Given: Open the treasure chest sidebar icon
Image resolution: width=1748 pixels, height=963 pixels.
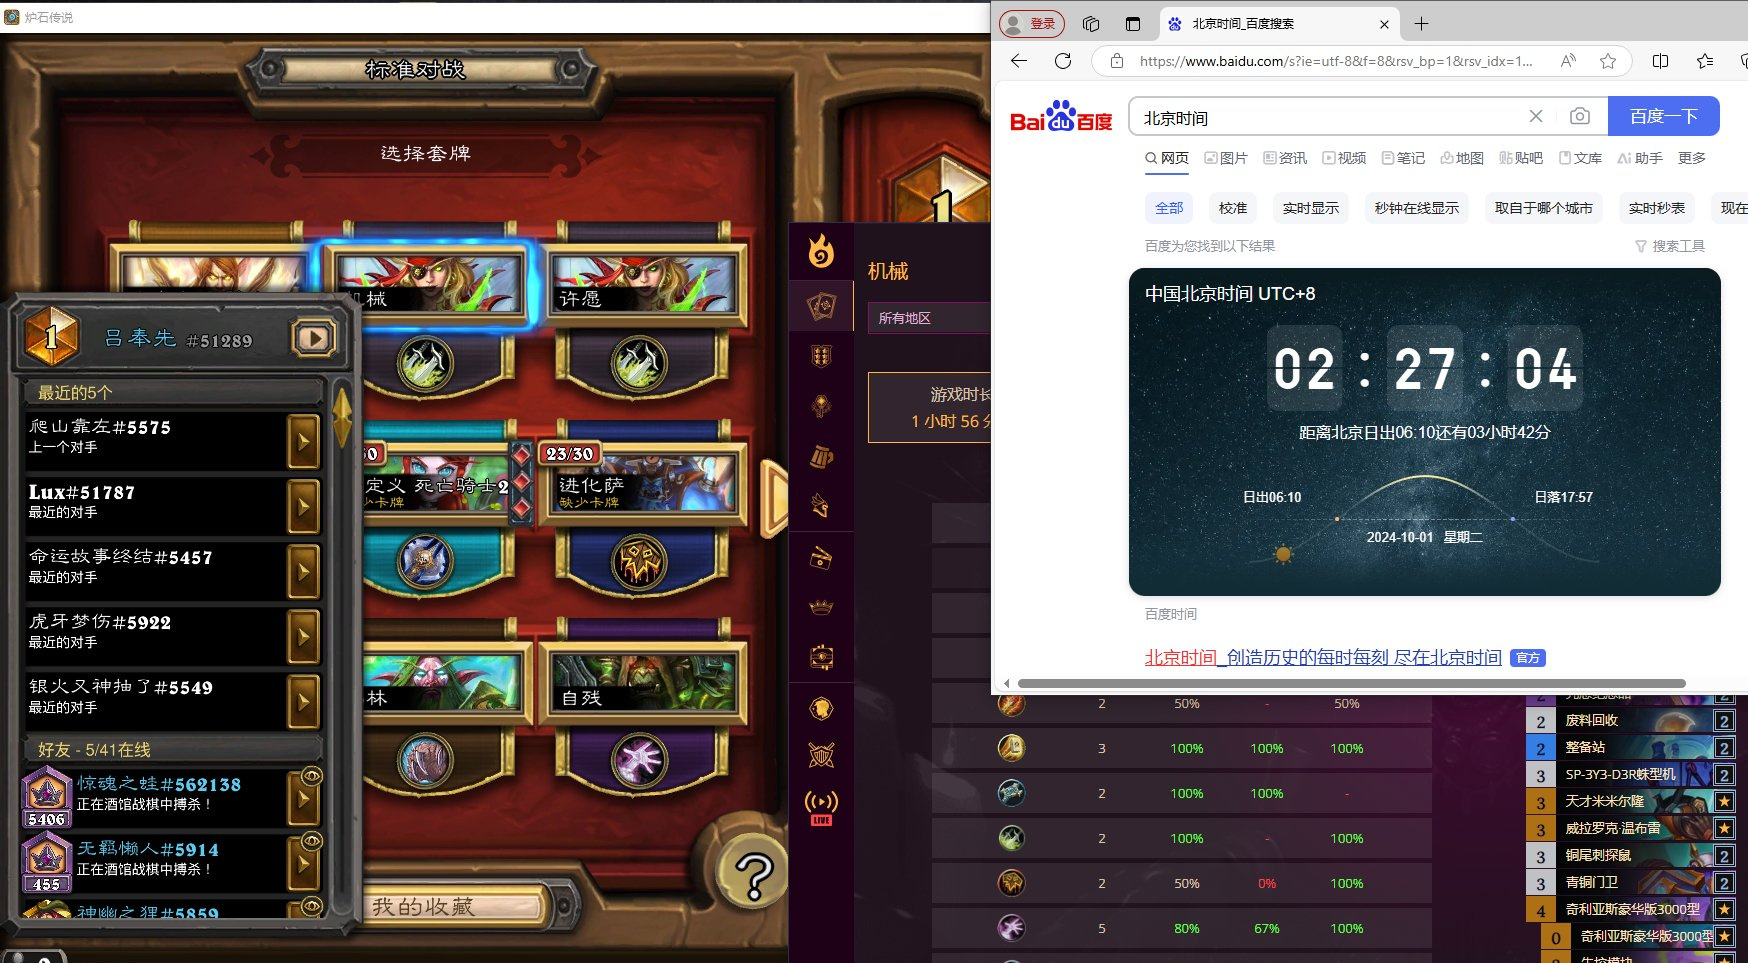Looking at the screenshot, I should coord(821,657).
